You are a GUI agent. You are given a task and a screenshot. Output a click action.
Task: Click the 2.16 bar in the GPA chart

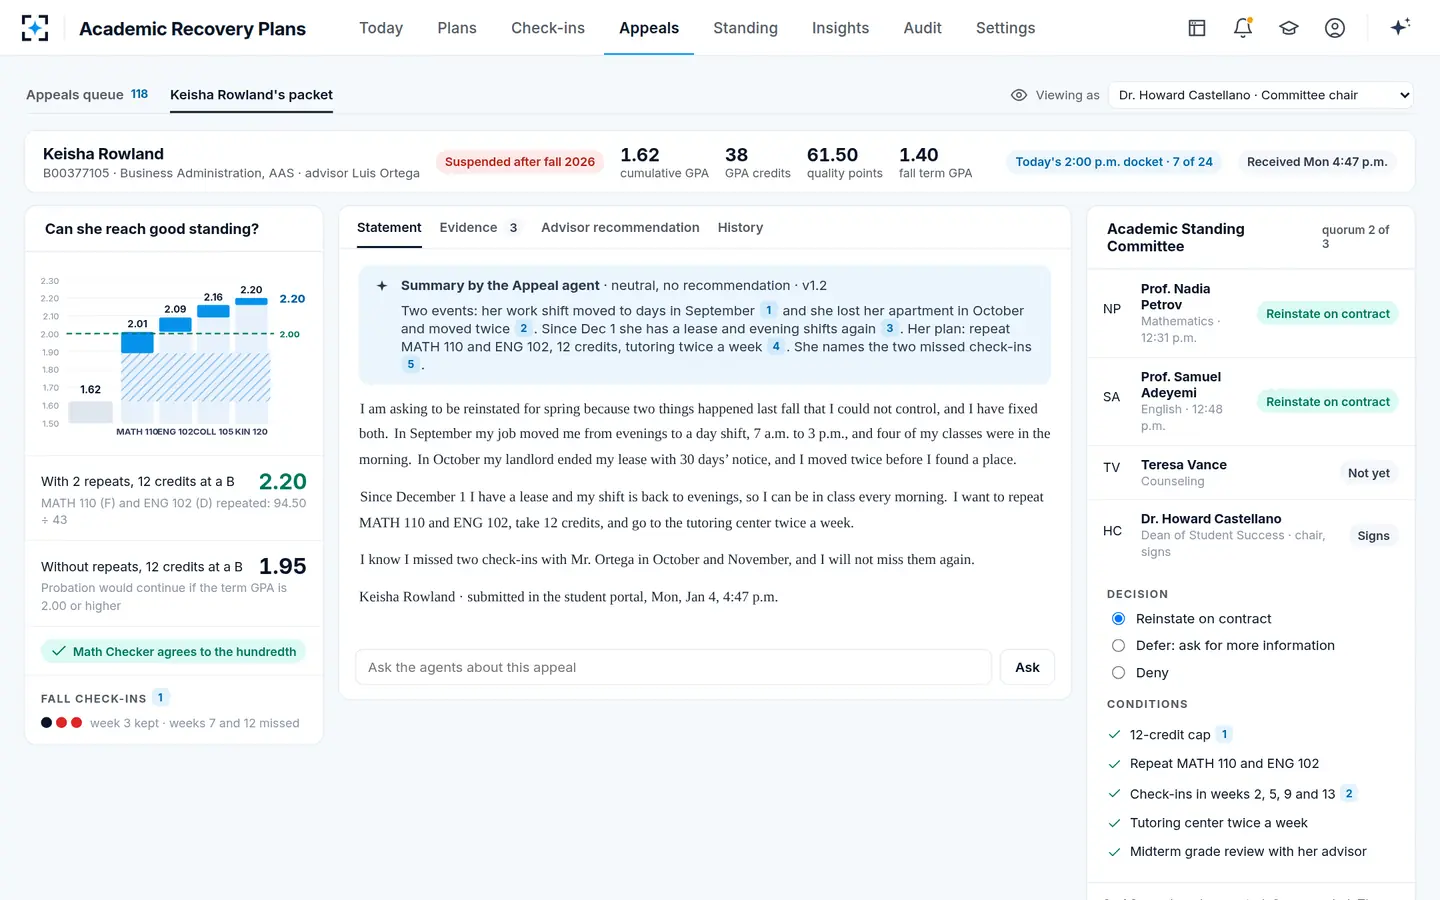tap(213, 311)
